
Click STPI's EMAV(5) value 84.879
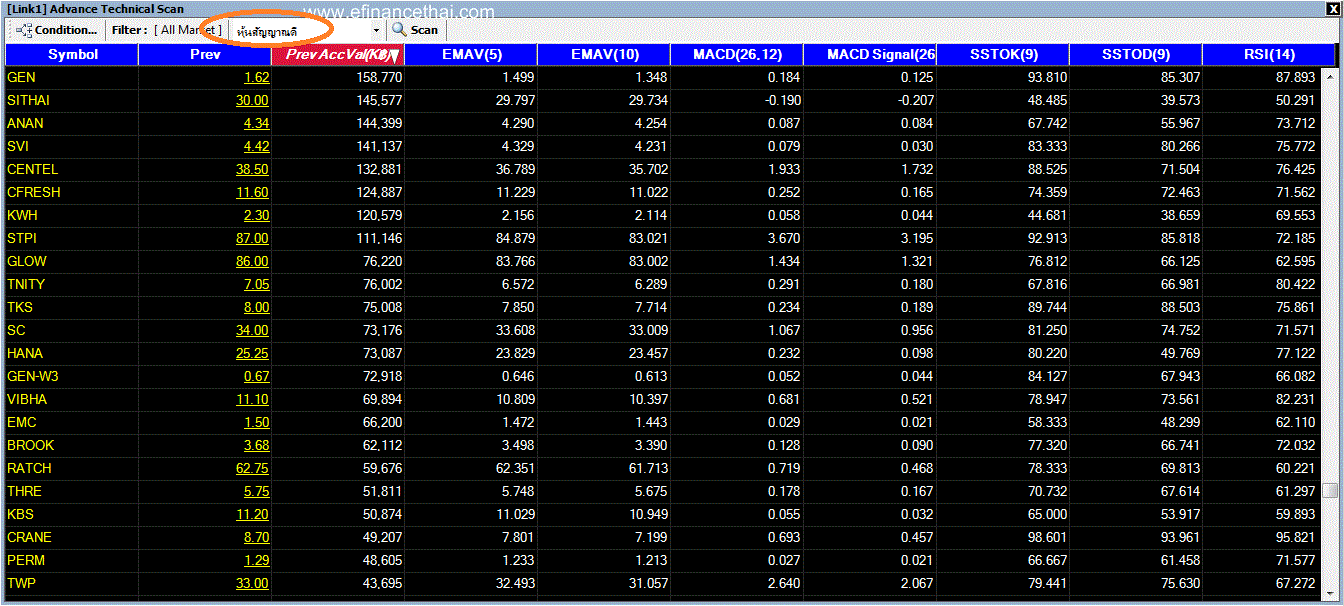(515, 238)
